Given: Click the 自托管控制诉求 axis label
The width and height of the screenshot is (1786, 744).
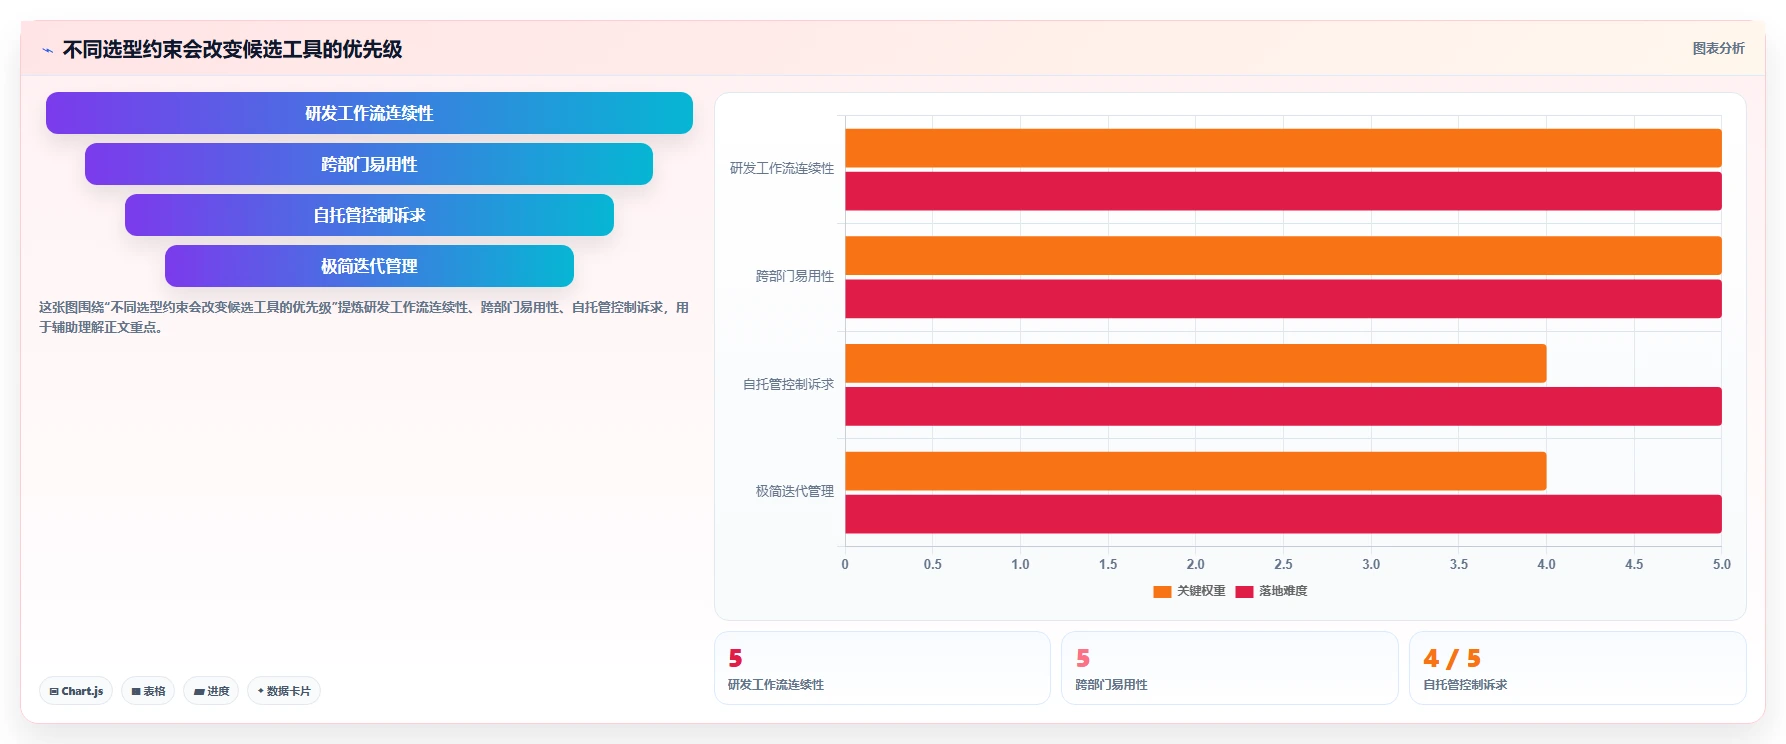Looking at the screenshot, I should (788, 384).
